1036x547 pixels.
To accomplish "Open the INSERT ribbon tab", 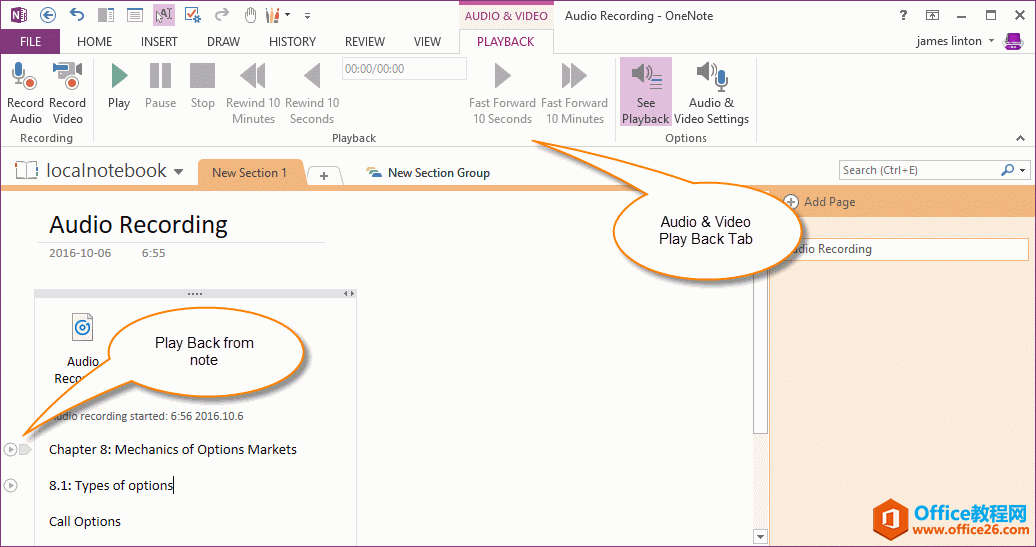I will [x=159, y=42].
